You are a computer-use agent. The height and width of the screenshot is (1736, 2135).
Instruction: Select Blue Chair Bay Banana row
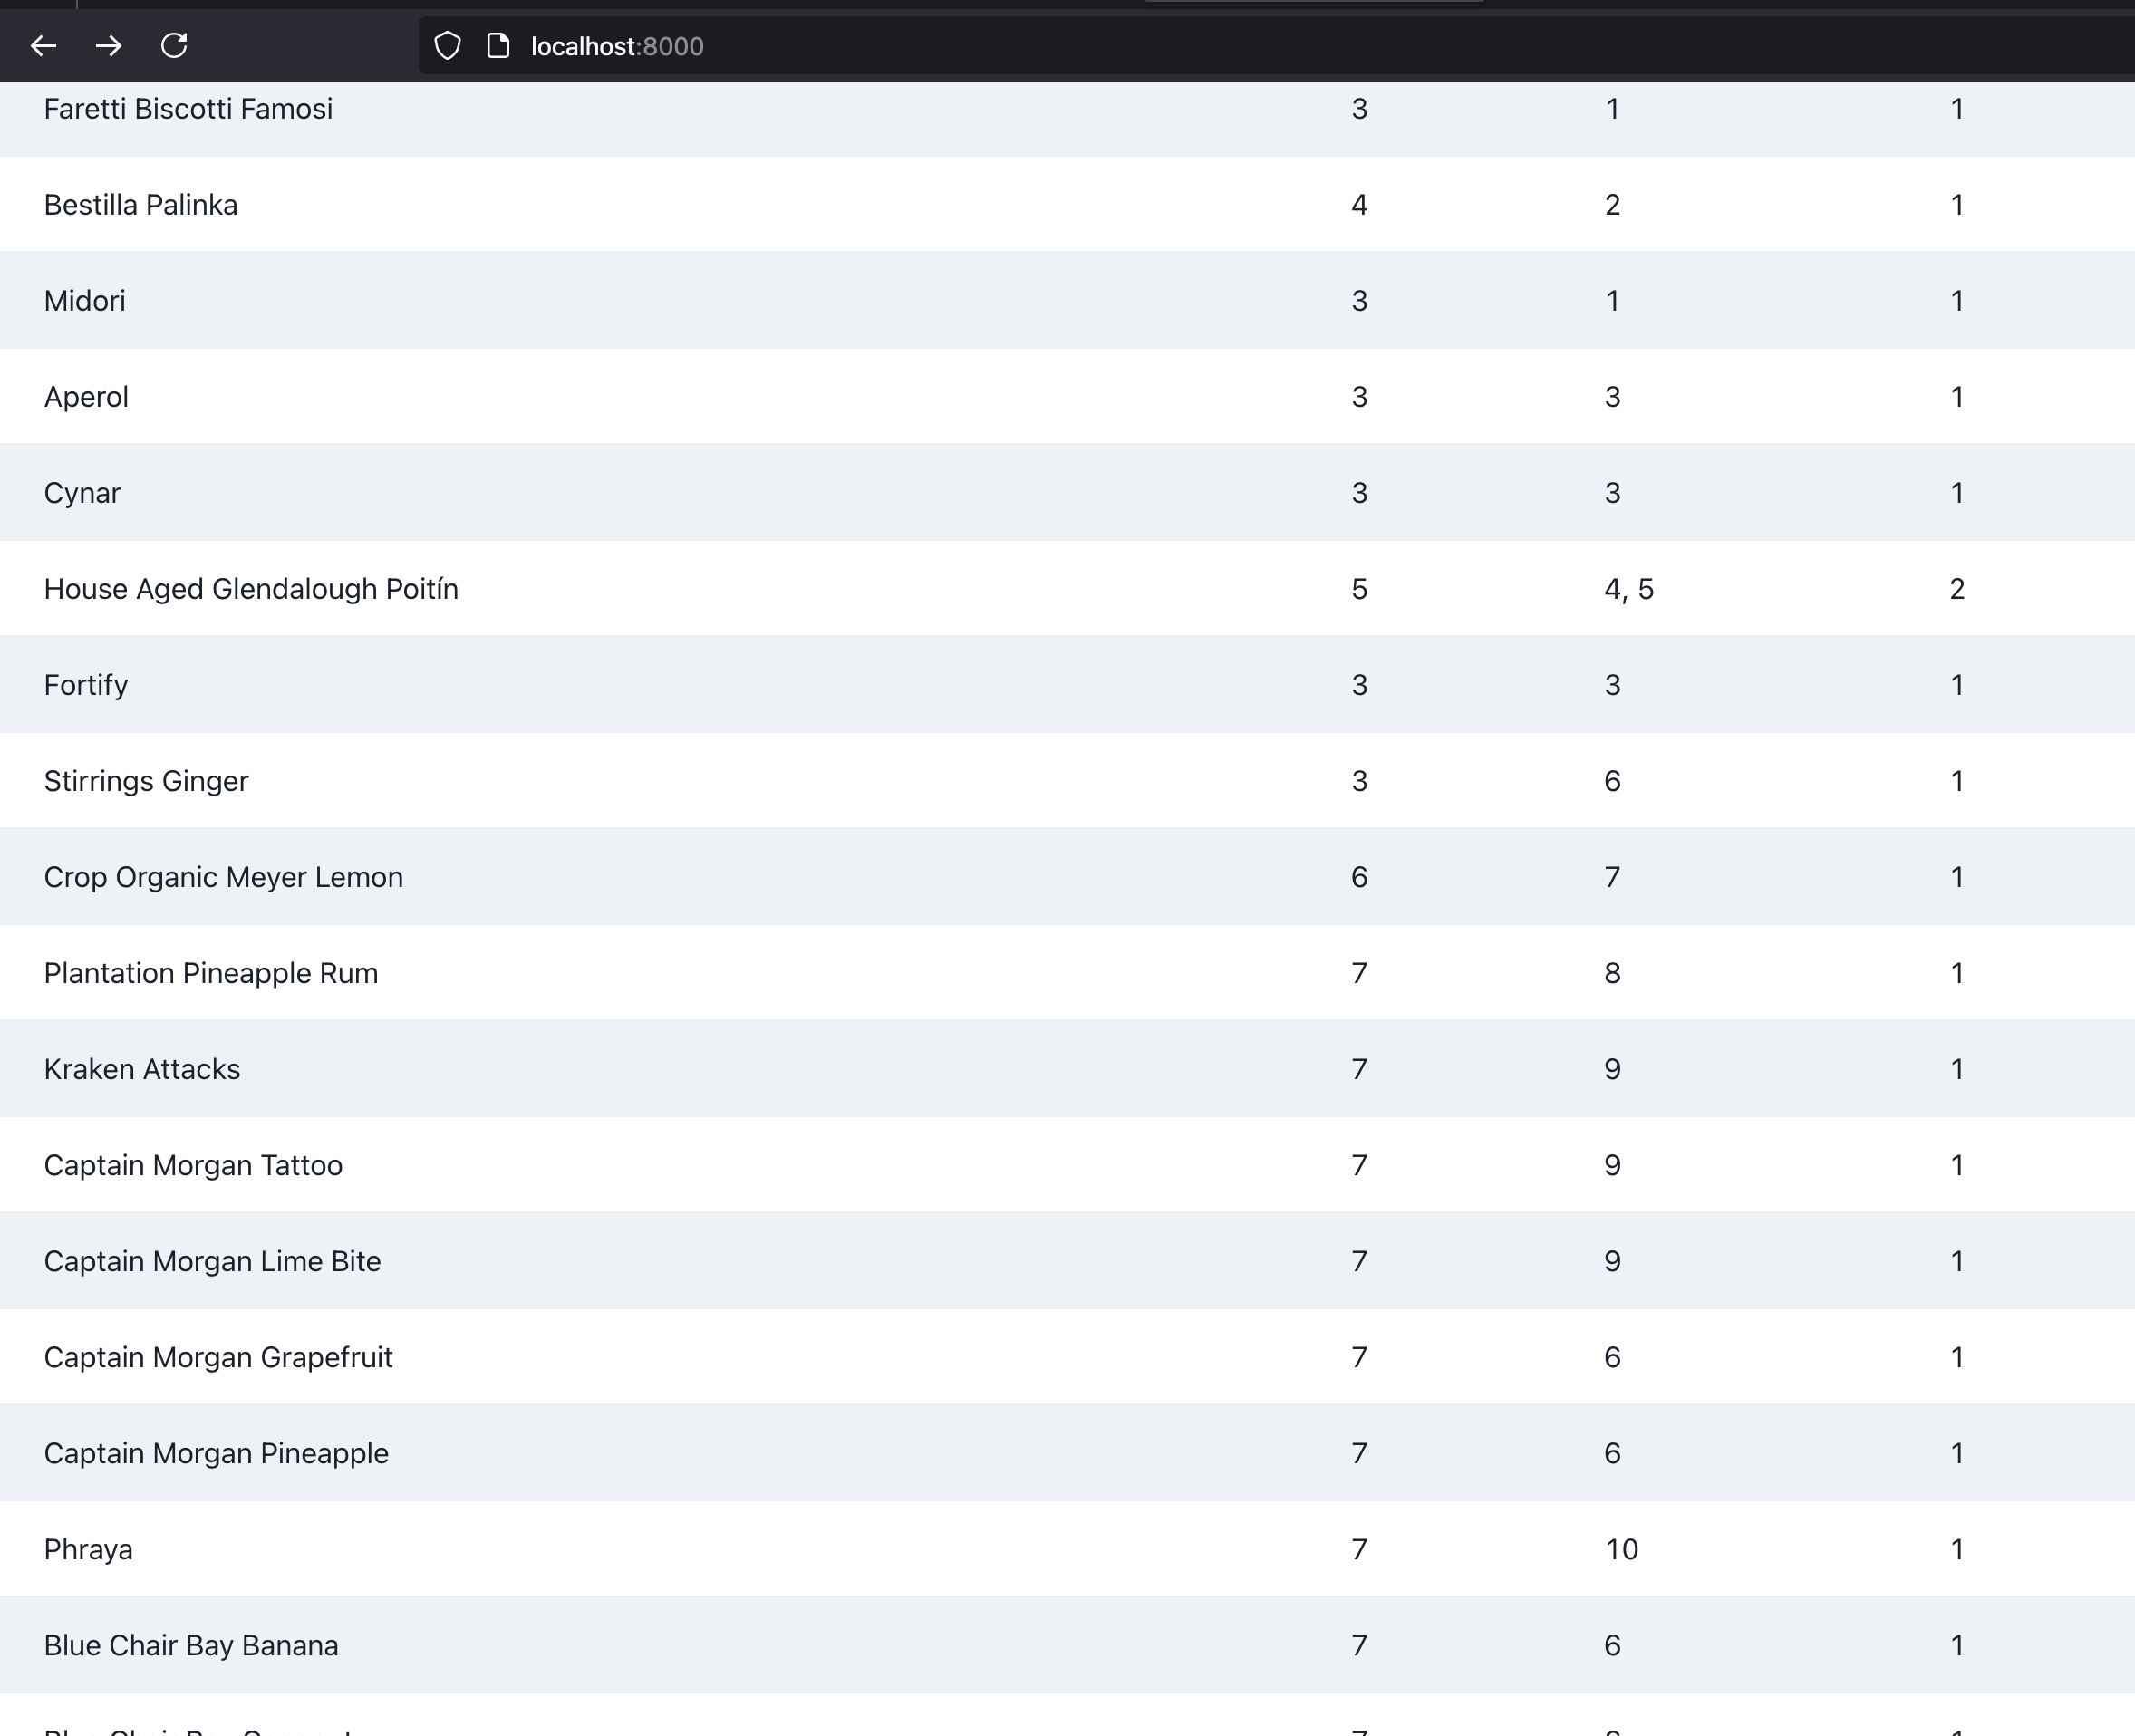(x=191, y=1645)
